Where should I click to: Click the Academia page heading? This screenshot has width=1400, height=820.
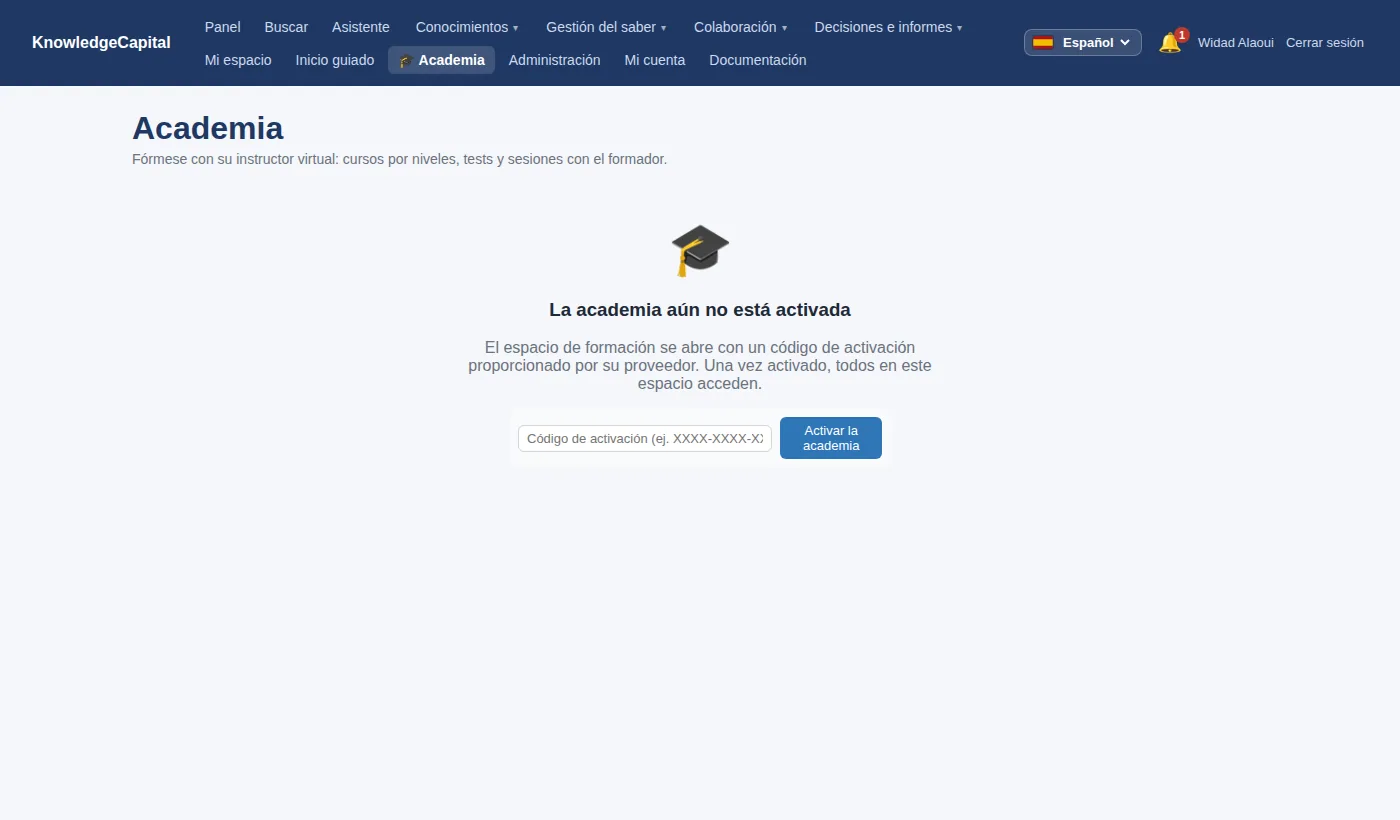coord(208,128)
